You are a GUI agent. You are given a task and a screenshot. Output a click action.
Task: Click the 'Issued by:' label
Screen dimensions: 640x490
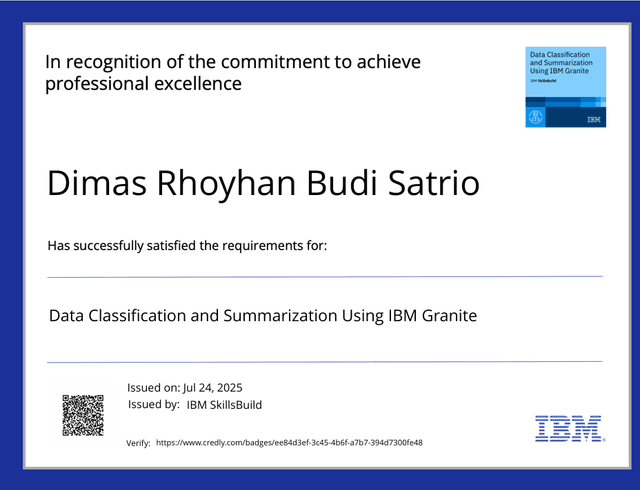pos(154,405)
